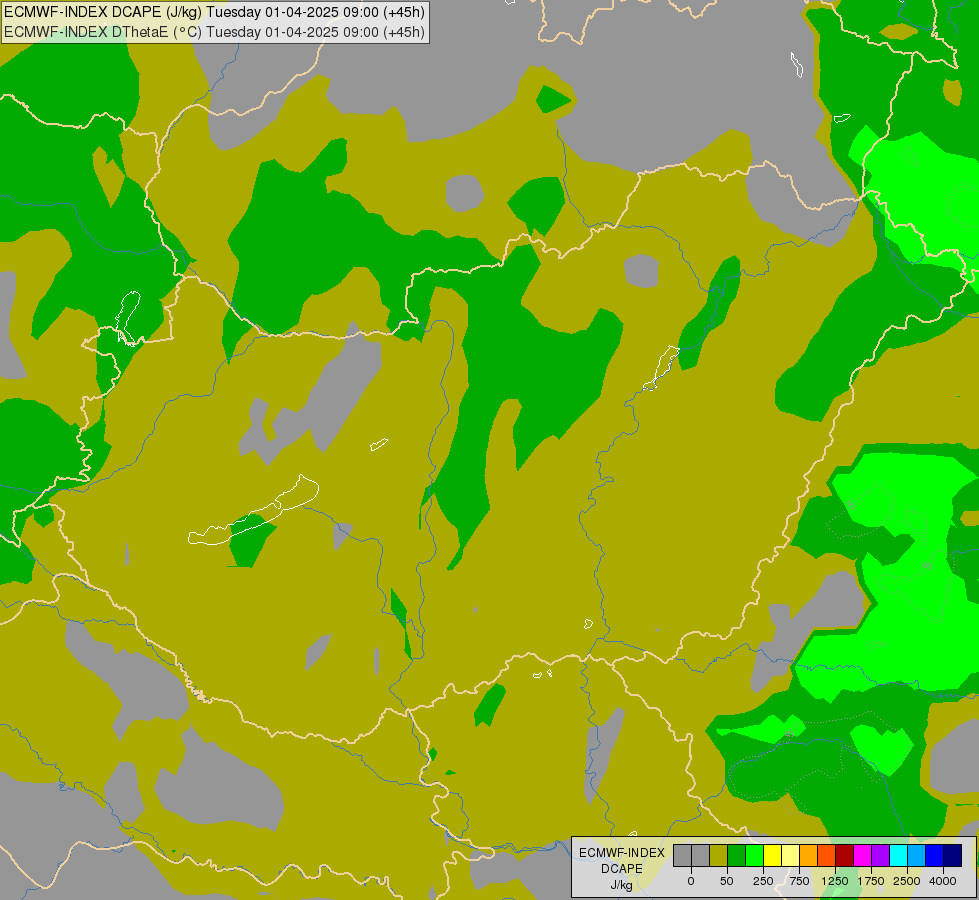Click the light blue legend swatch

coord(917,855)
